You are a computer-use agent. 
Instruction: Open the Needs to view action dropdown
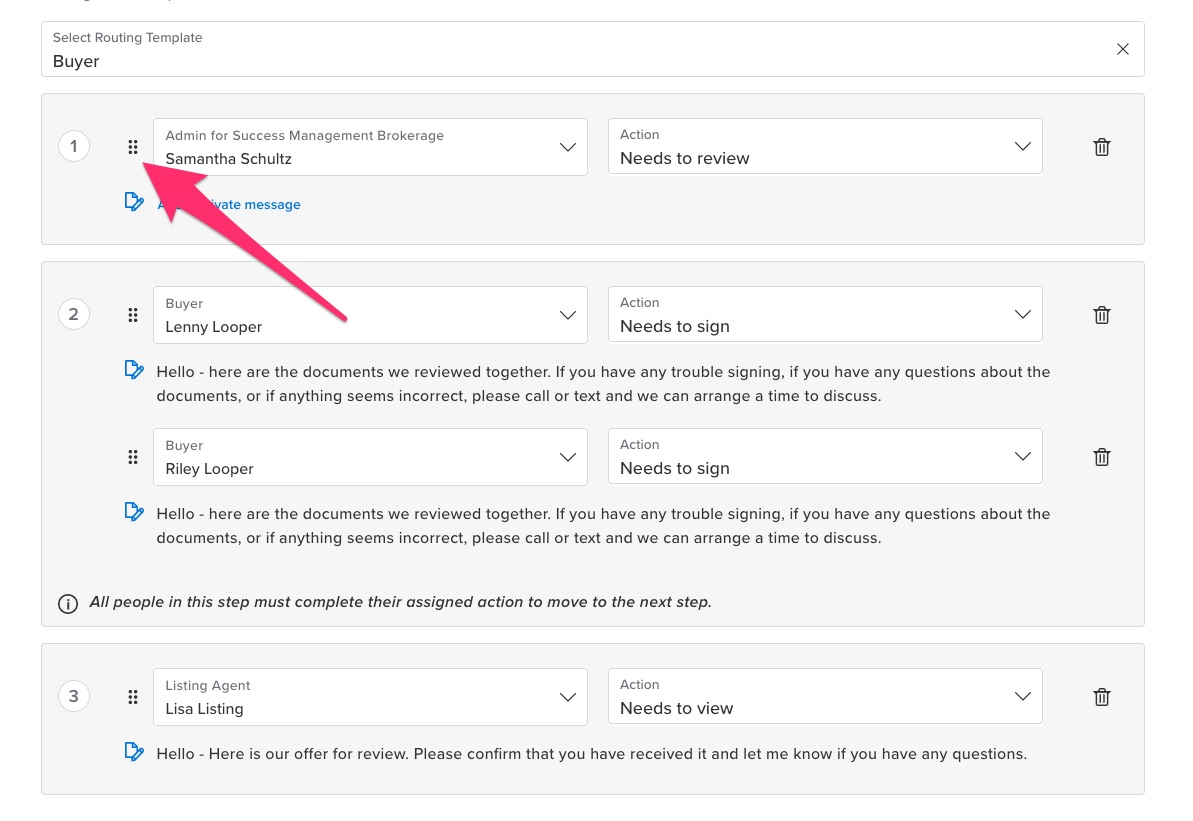point(1022,696)
